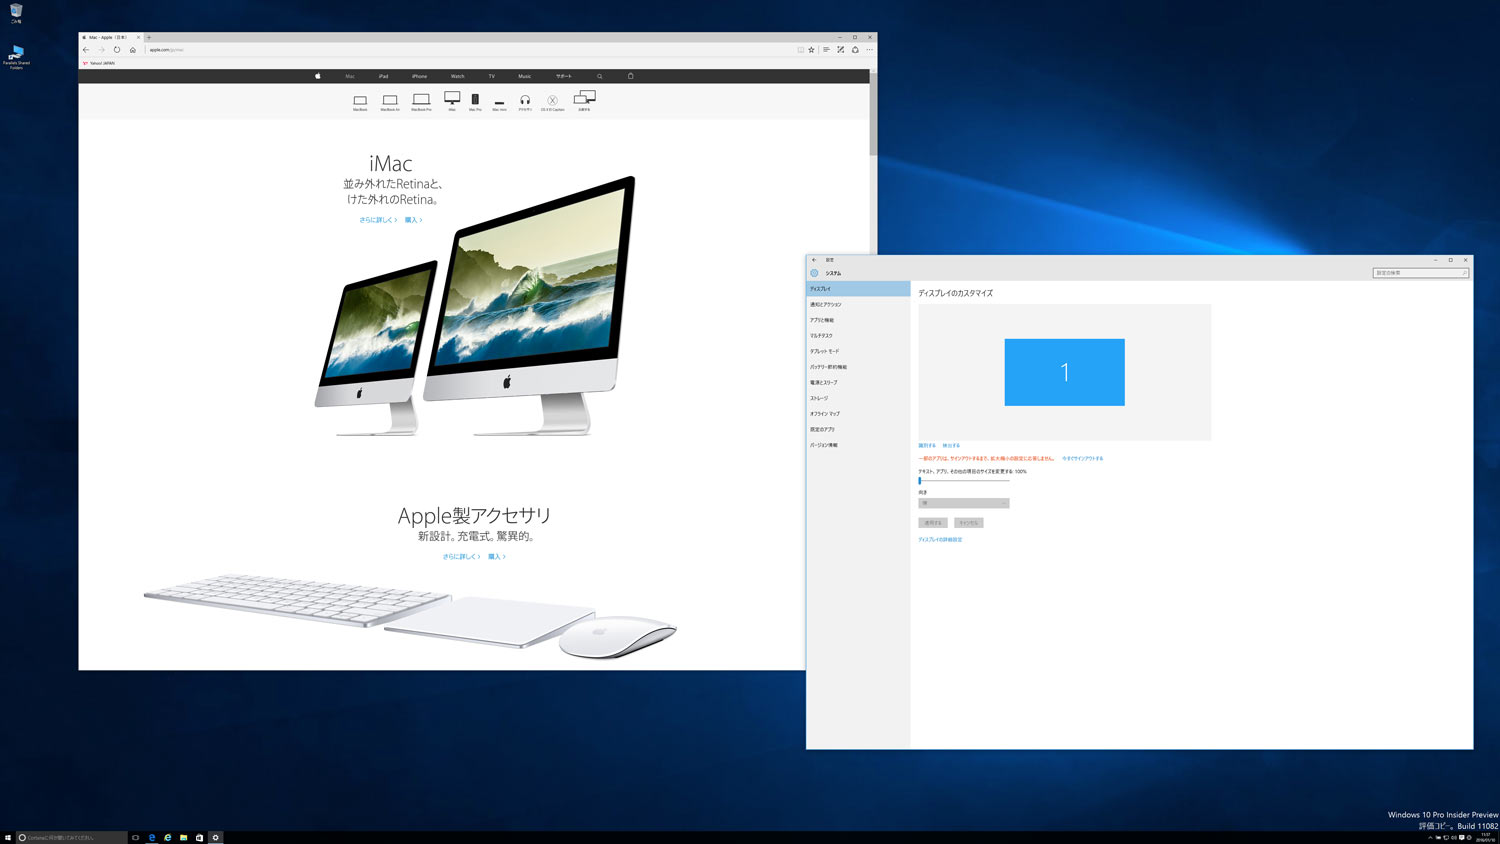Open Music in Apple navigation bar
This screenshot has height=844, width=1500.
(x=525, y=76)
